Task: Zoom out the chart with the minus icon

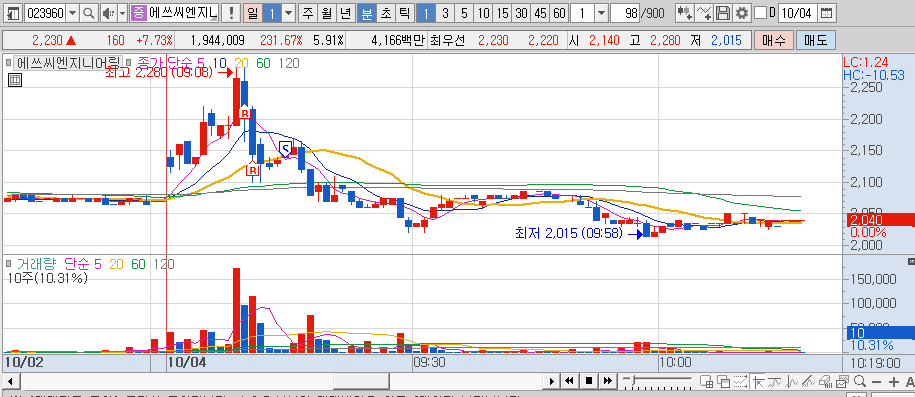Action: [x=876, y=382]
